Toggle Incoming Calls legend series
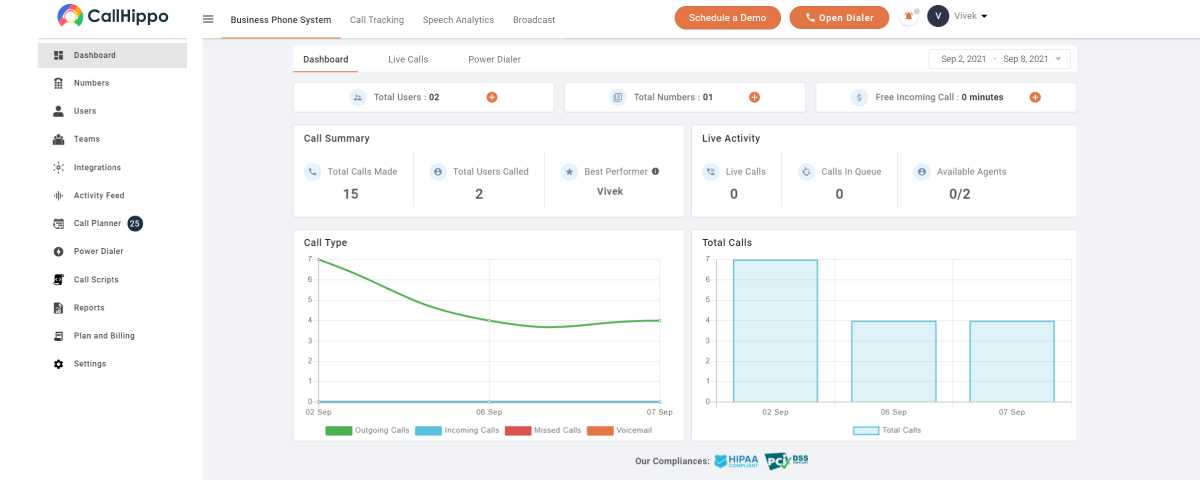Image resolution: width=1200 pixels, height=480 pixels. 457,430
